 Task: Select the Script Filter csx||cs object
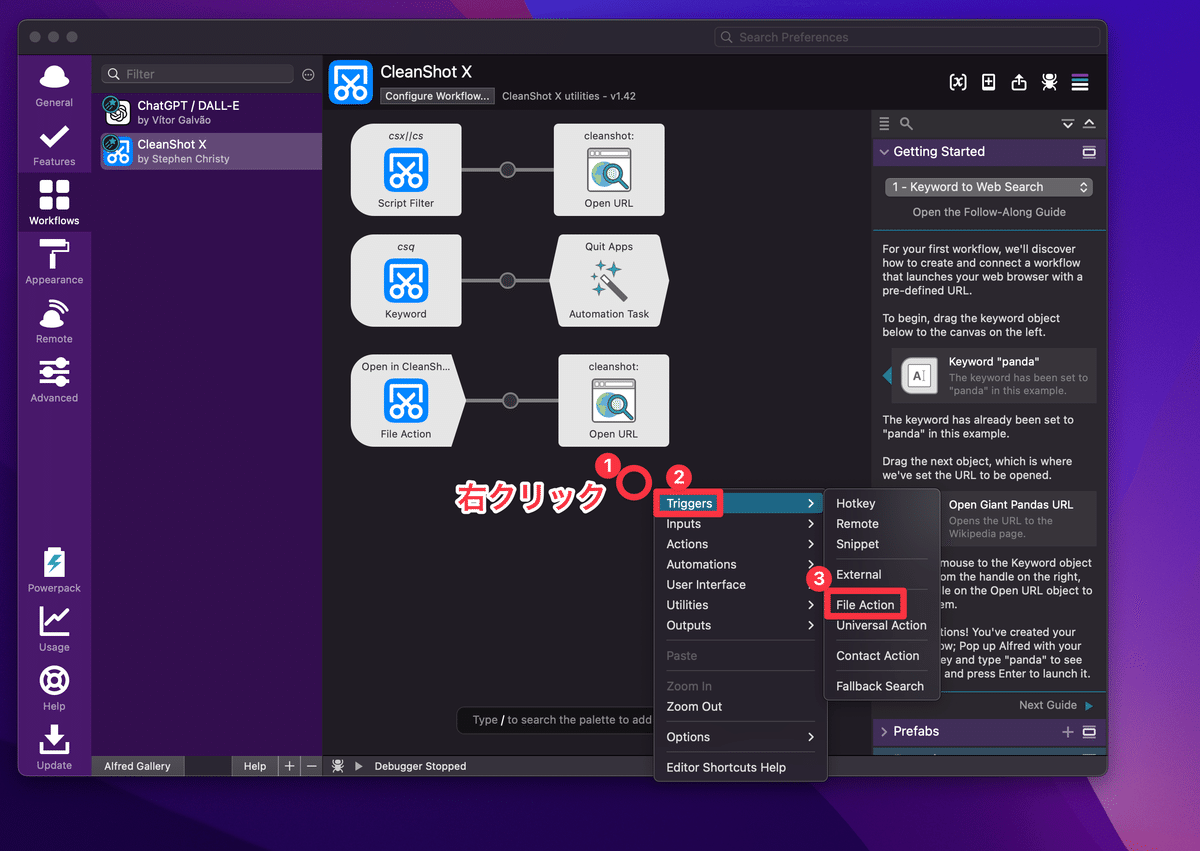tap(406, 169)
